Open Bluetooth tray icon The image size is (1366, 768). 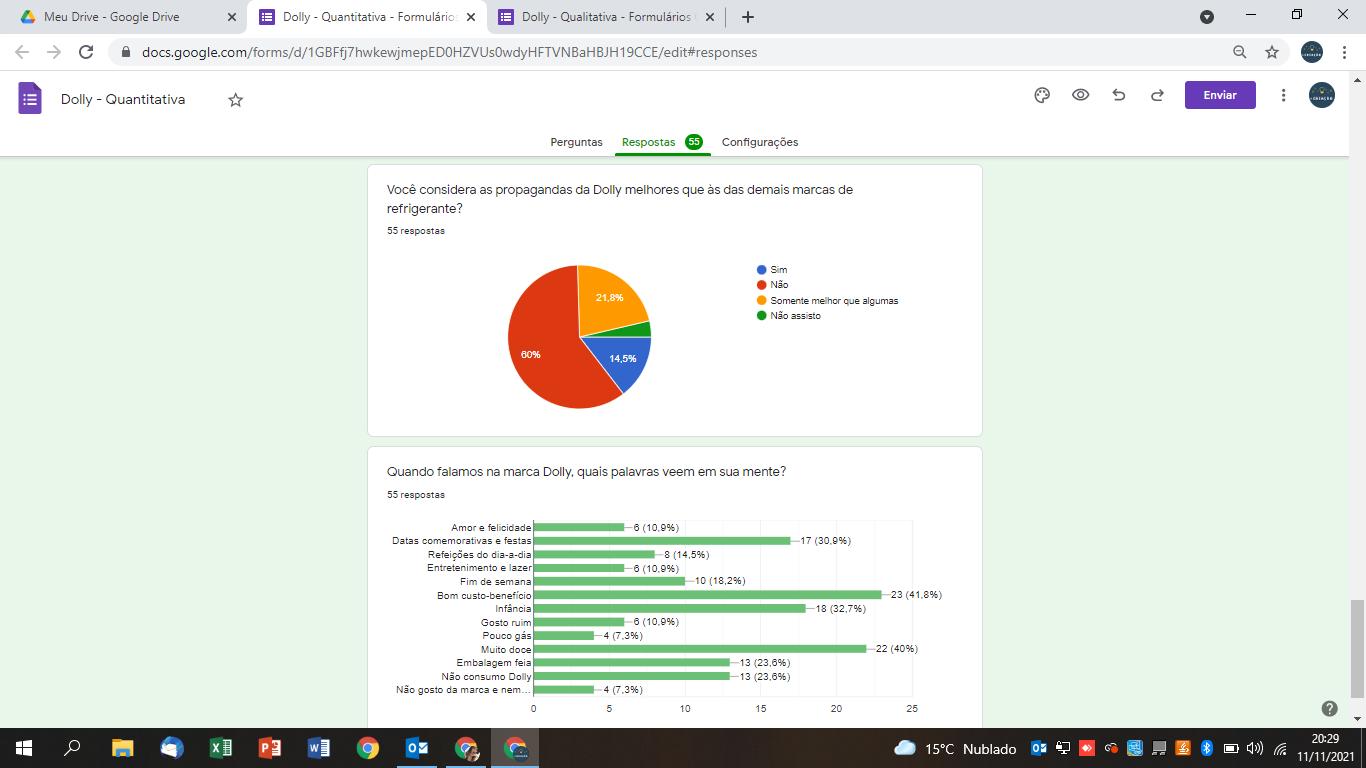[x=1206, y=748]
